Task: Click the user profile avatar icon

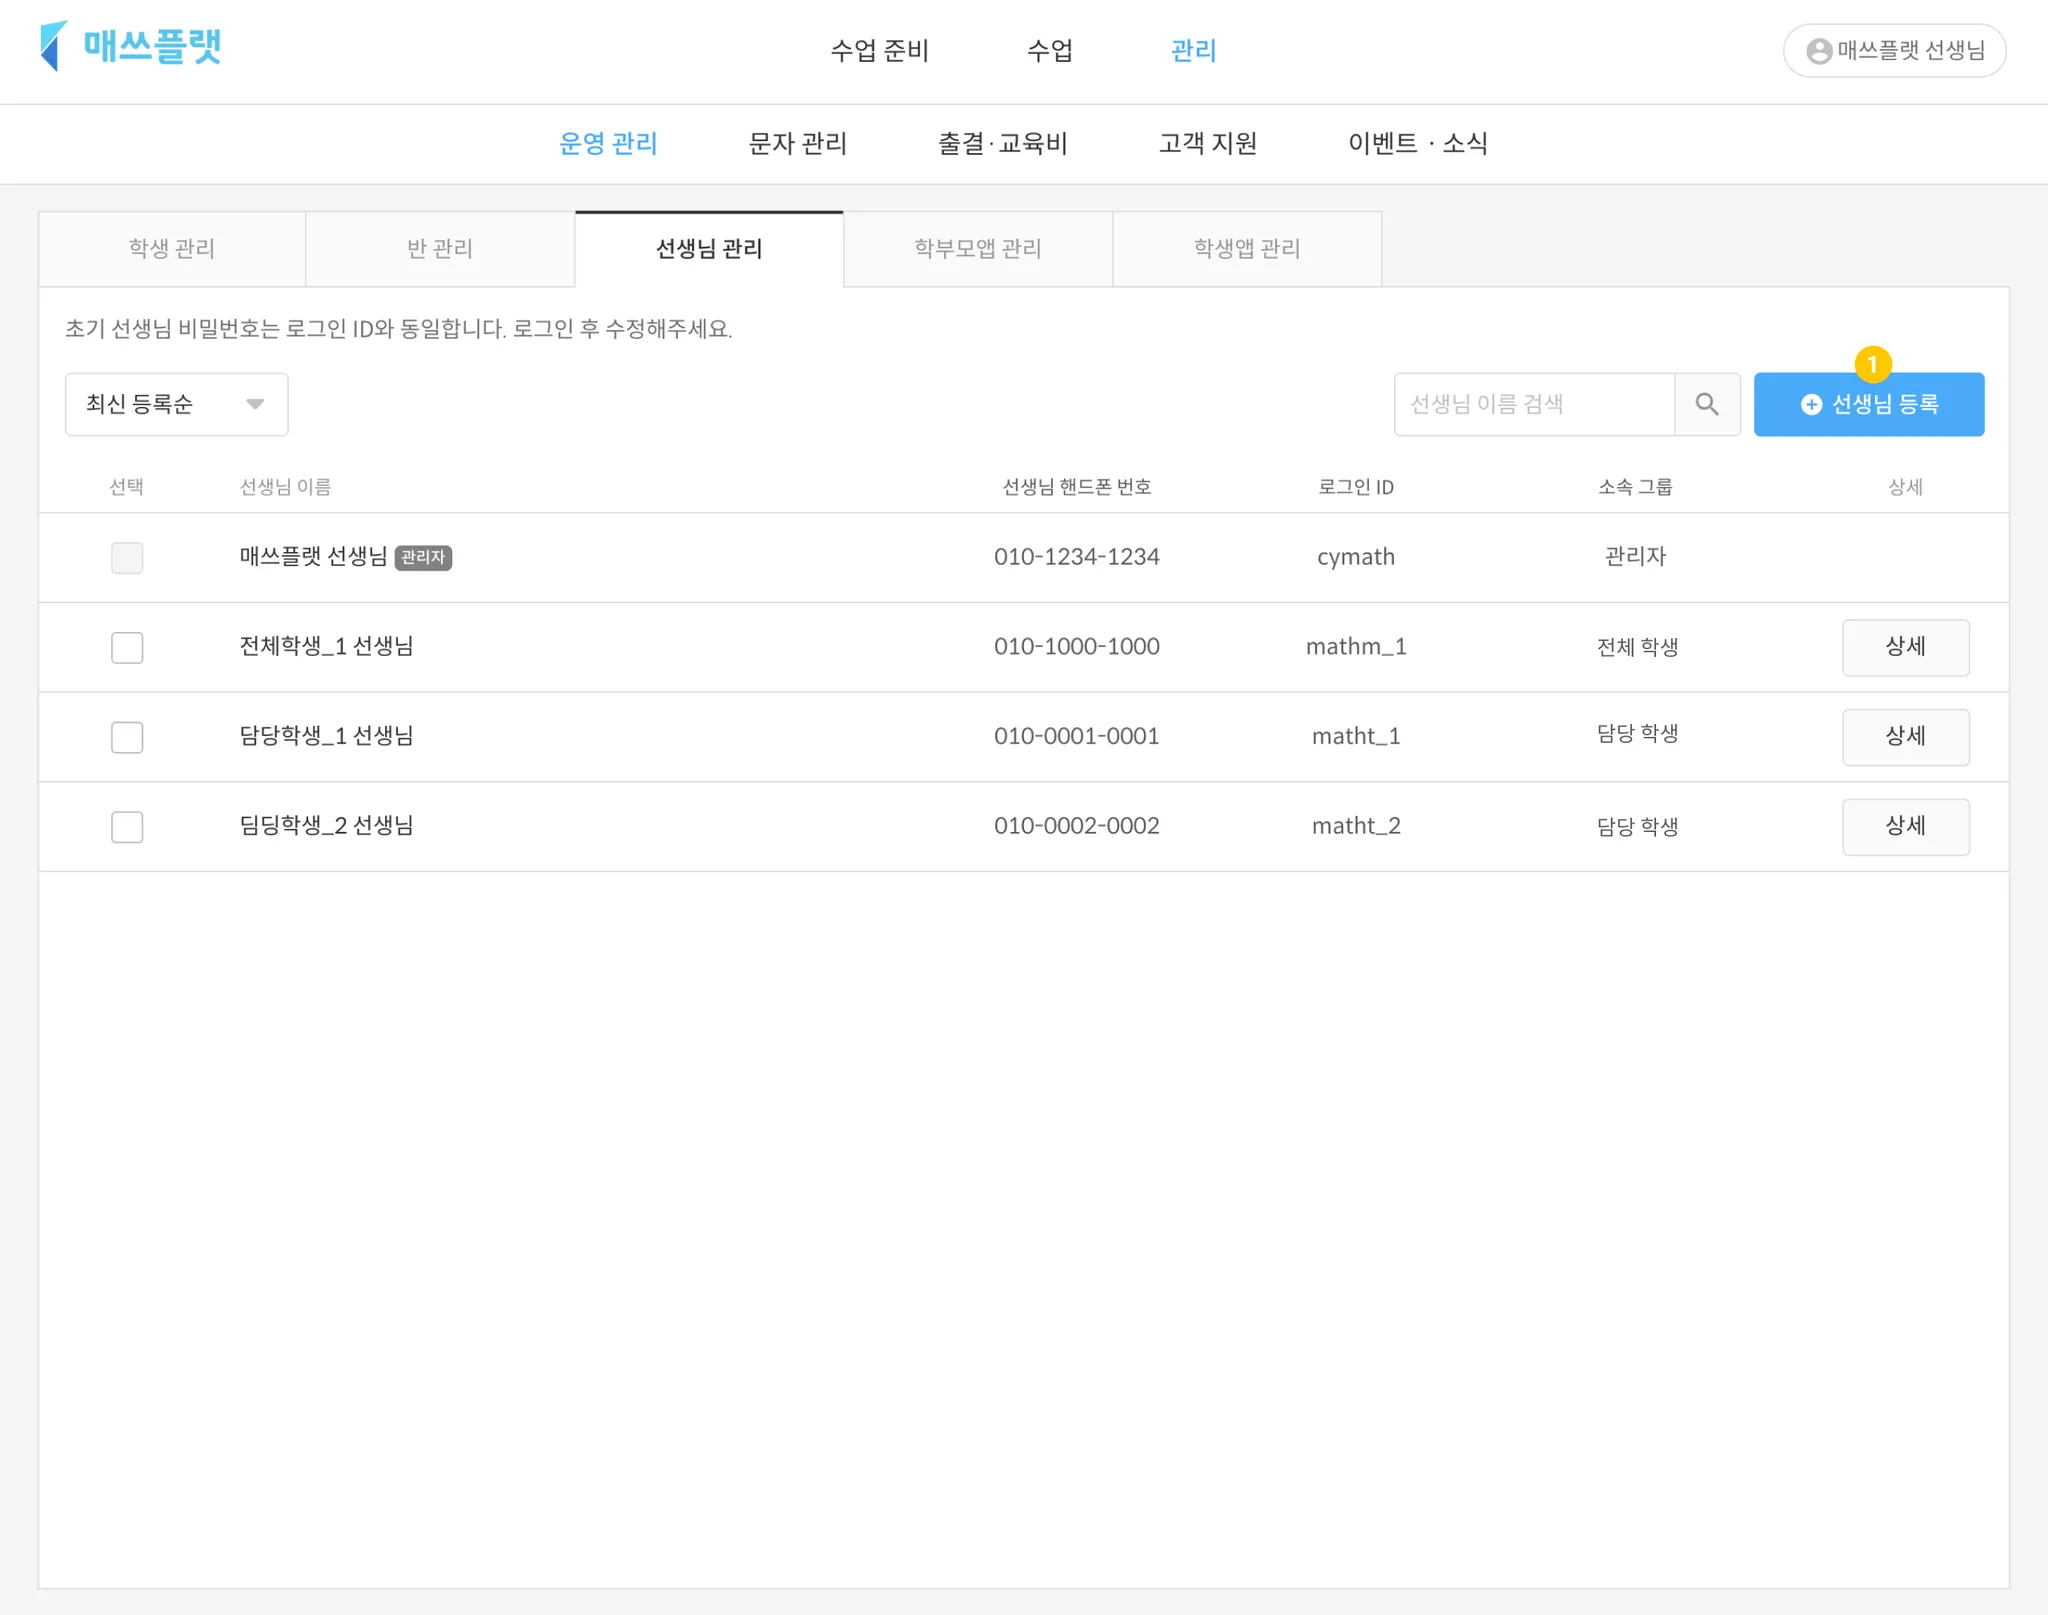Action: tap(1819, 51)
